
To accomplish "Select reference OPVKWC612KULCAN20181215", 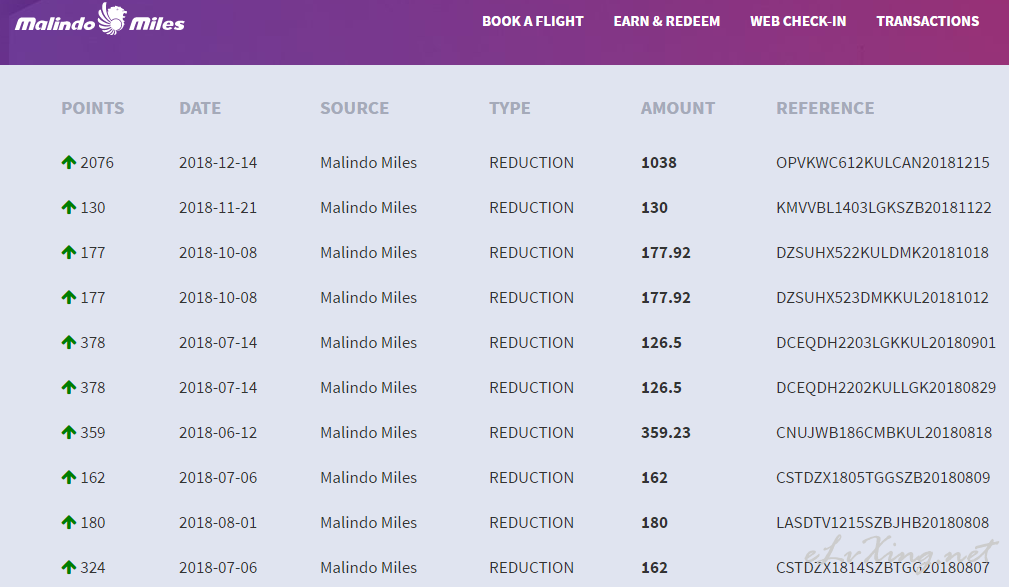I will pos(882,162).
